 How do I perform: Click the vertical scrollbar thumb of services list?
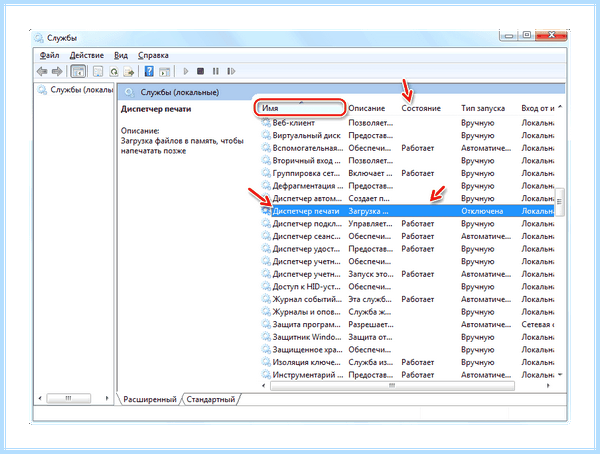(x=559, y=202)
